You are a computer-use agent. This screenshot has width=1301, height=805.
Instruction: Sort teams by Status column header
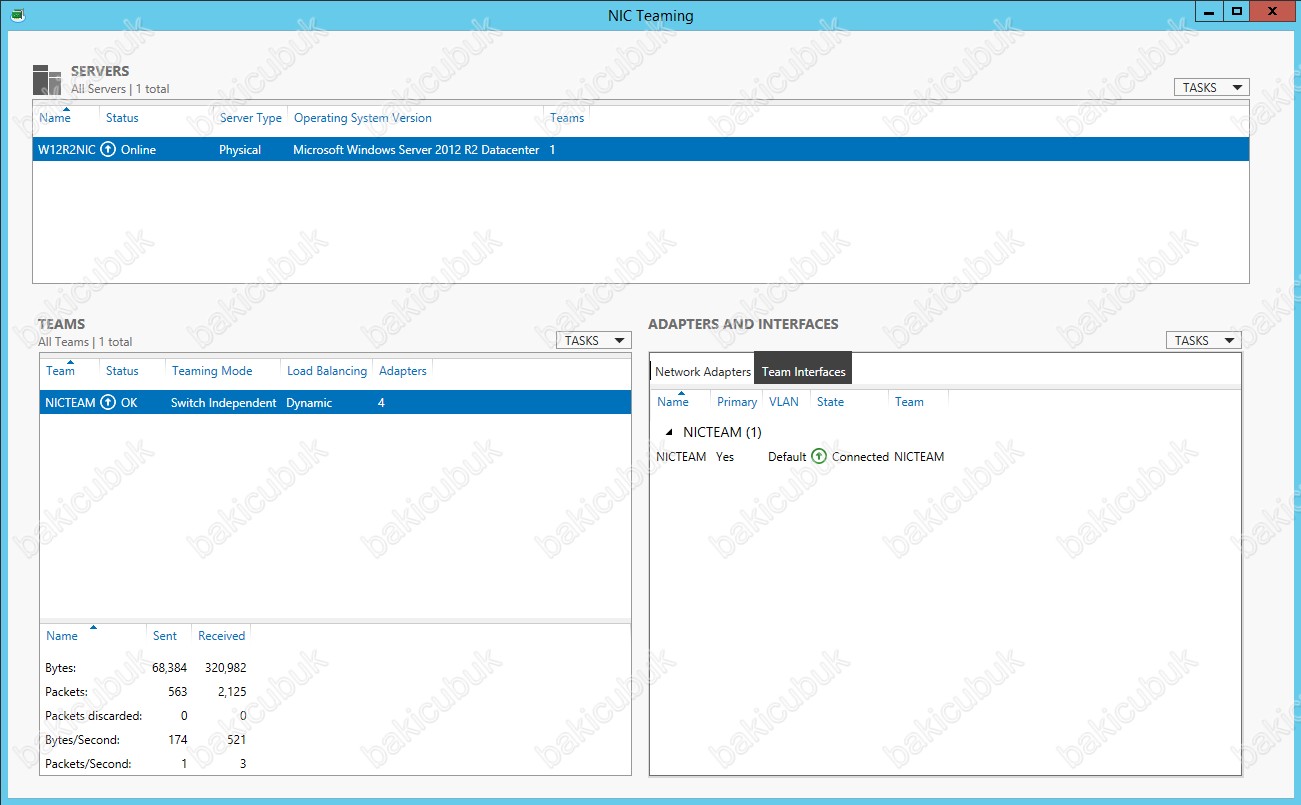click(x=122, y=371)
